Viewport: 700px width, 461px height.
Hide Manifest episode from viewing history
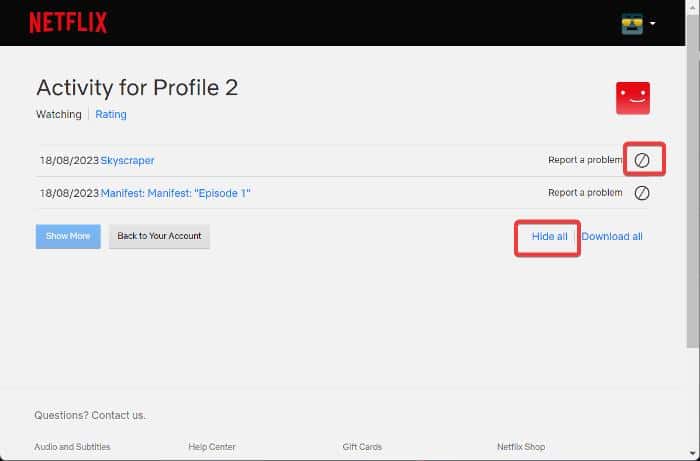coord(642,193)
